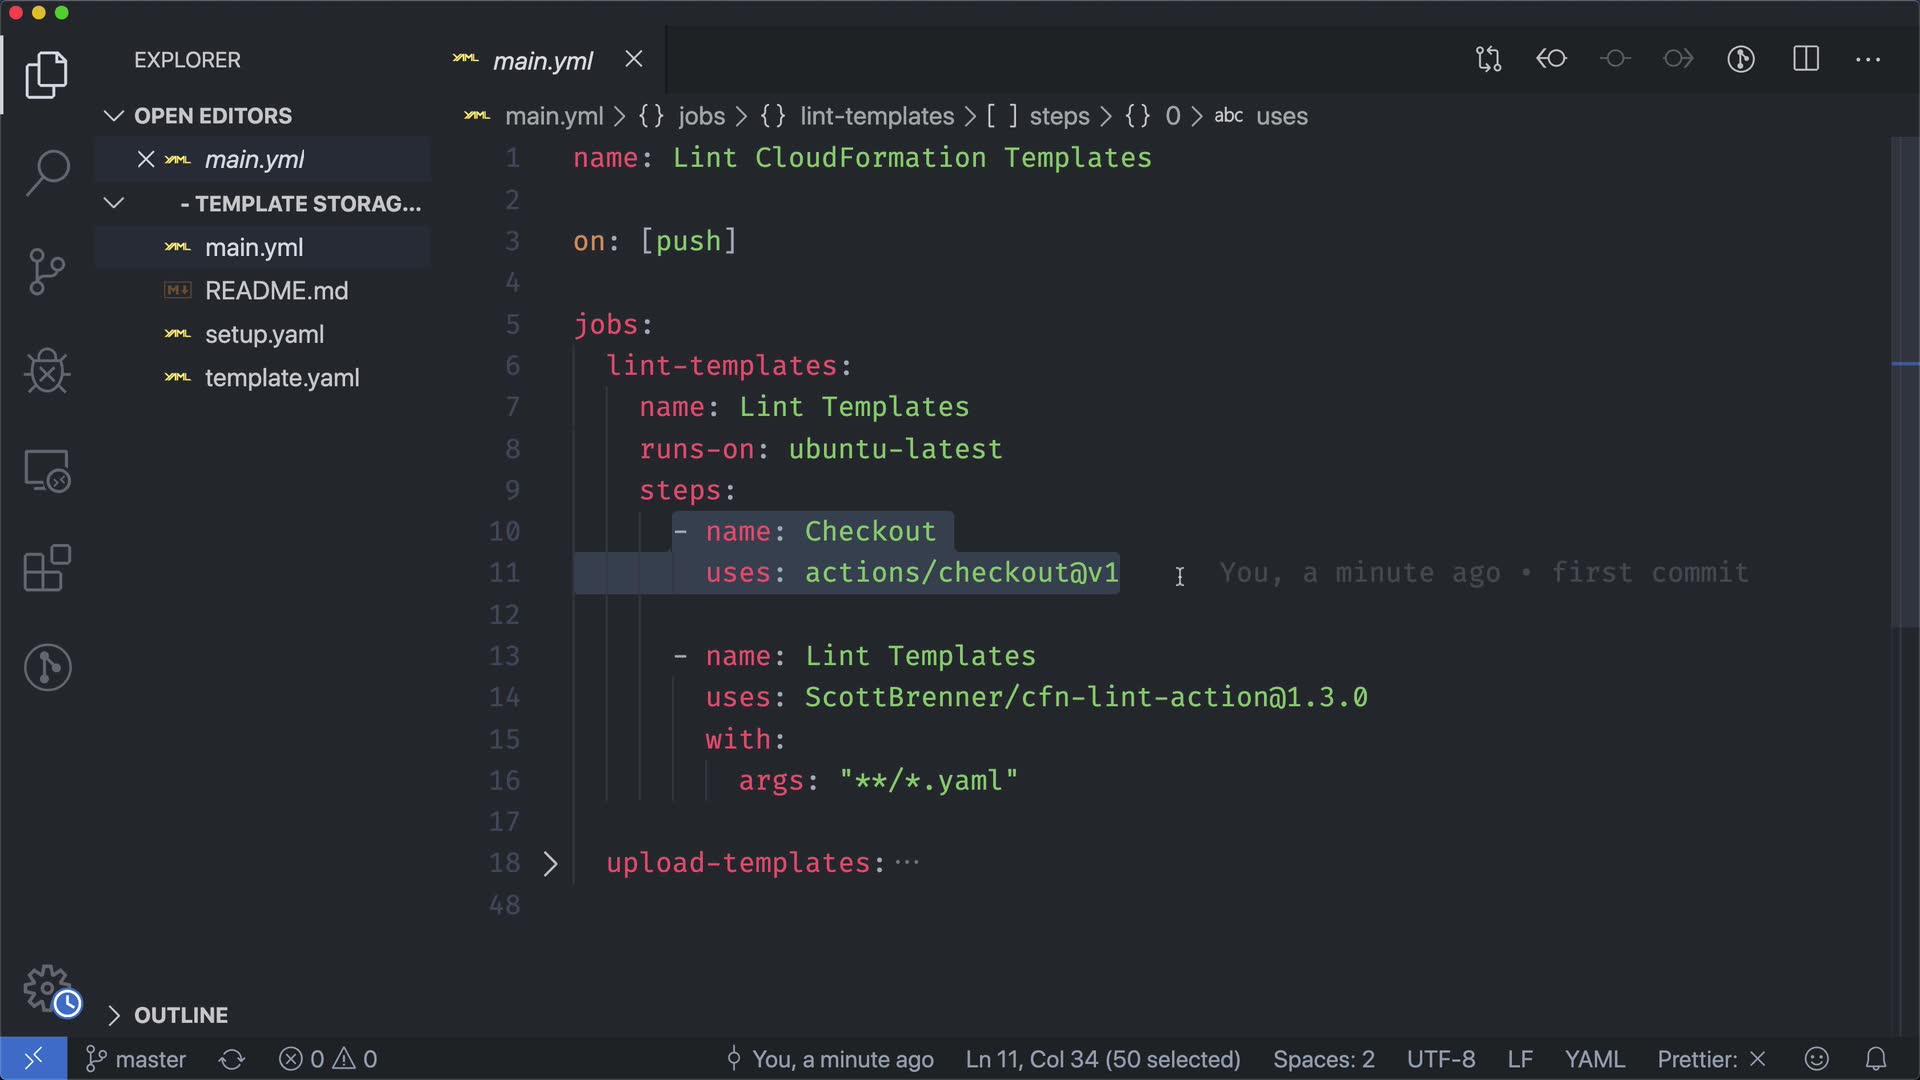Open the Run and Debug view

[x=47, y=371]
